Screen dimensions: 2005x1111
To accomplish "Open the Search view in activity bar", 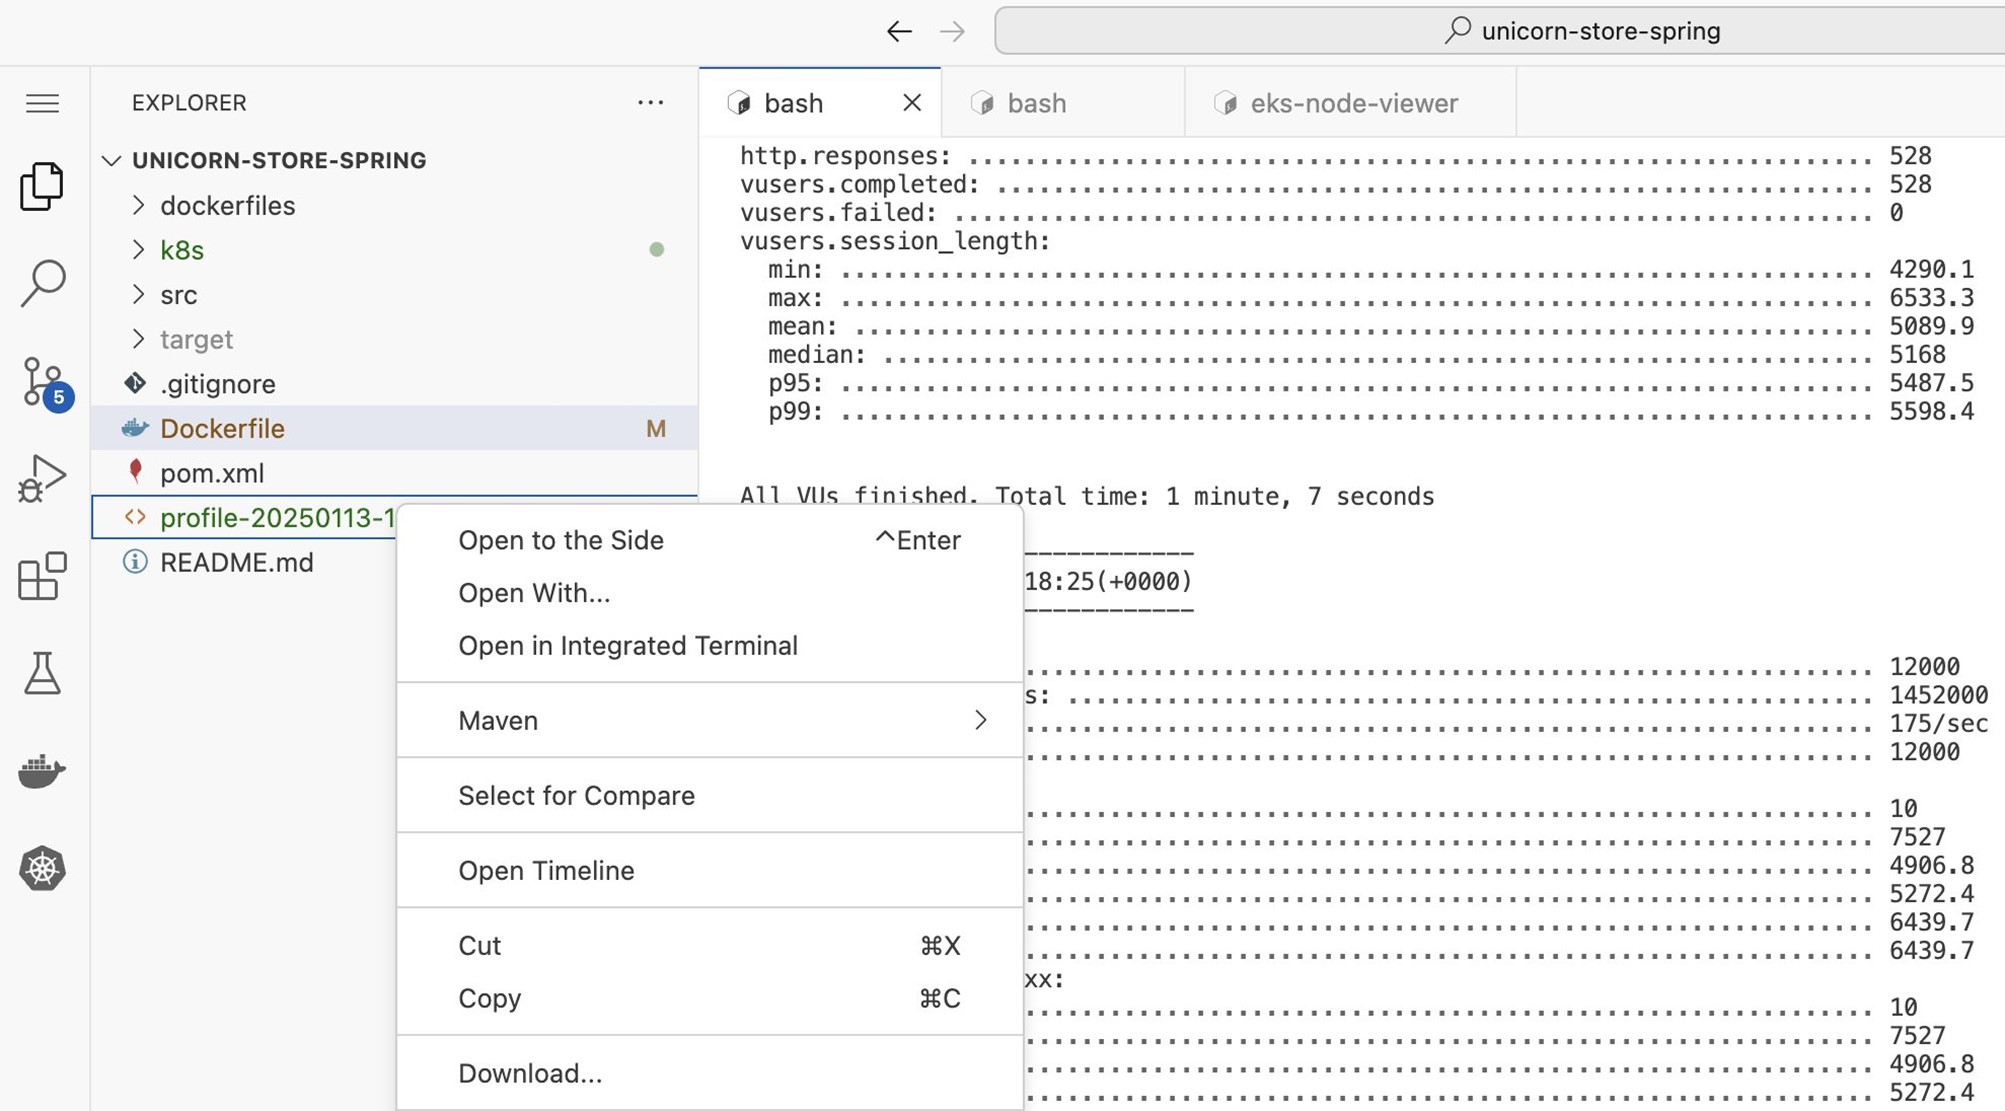I will [42, 283].
